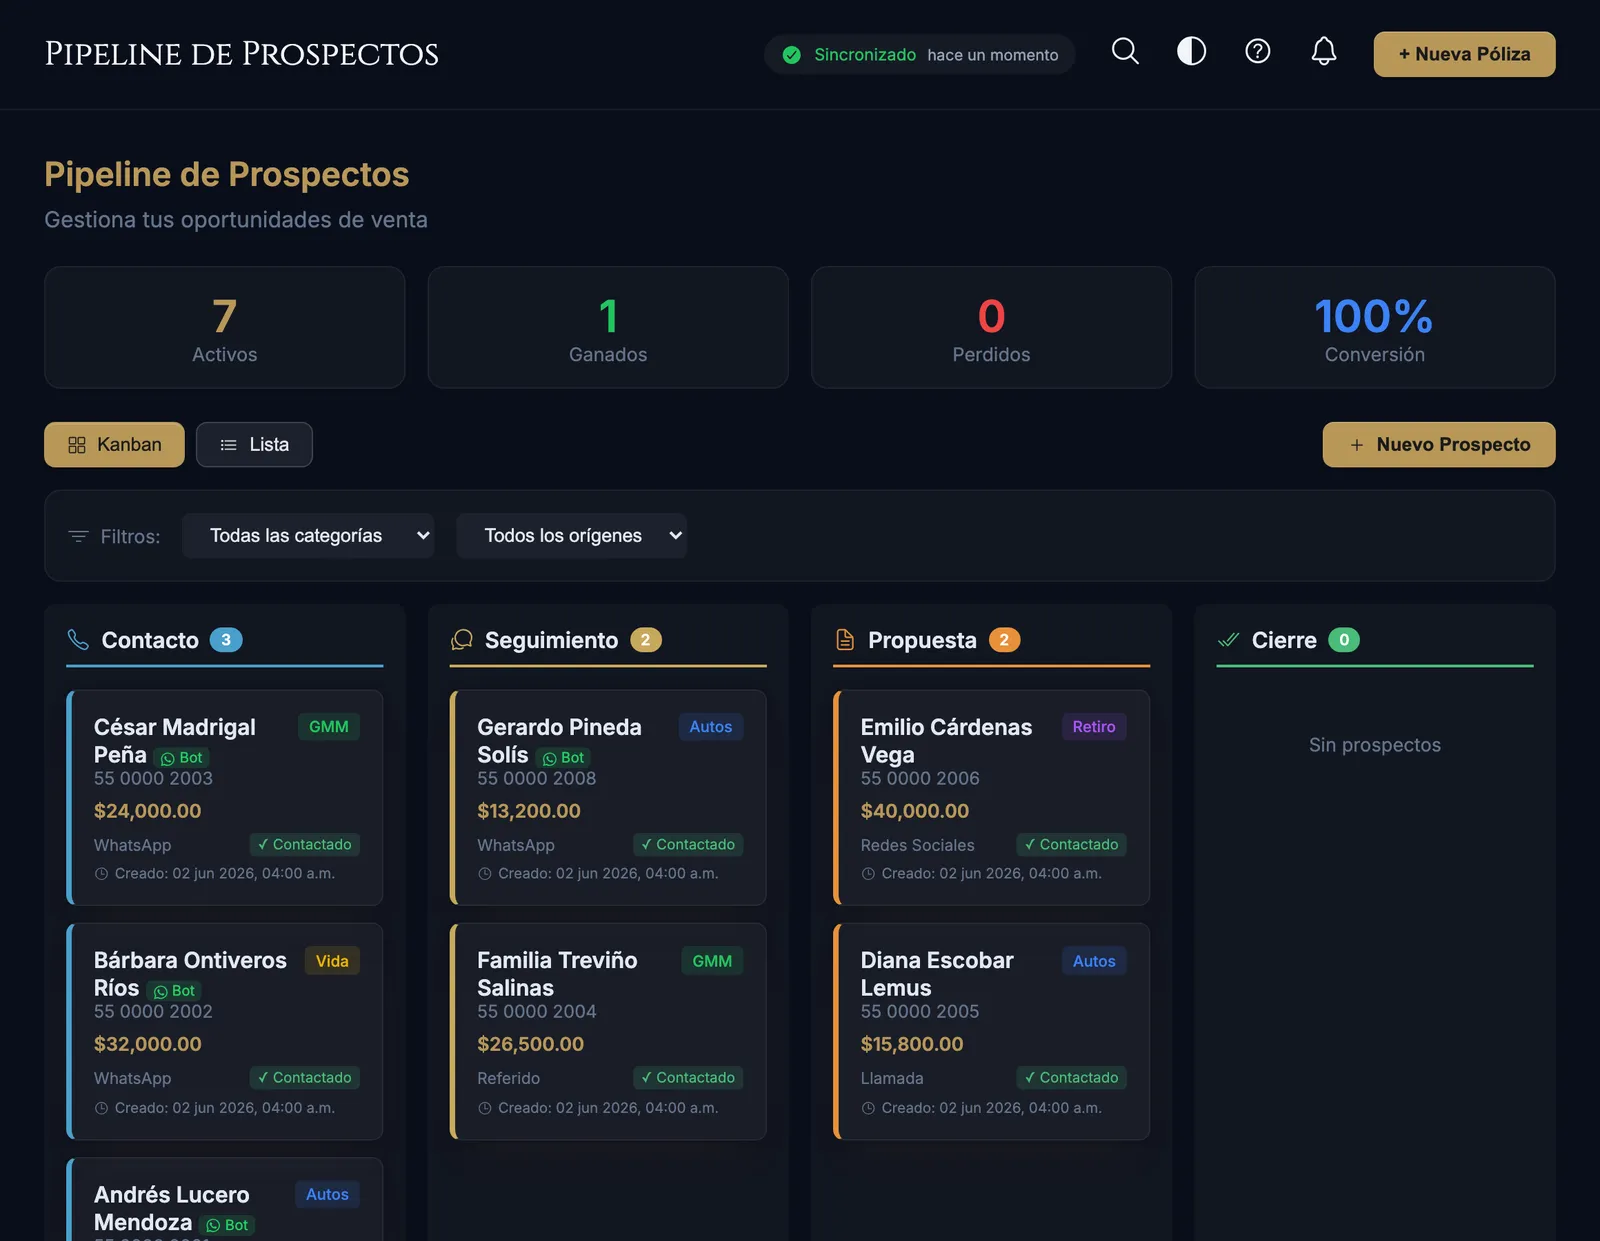Open Gerardo Pineda Solís prospect card
1600x1241 pixels.
[608, 798]
